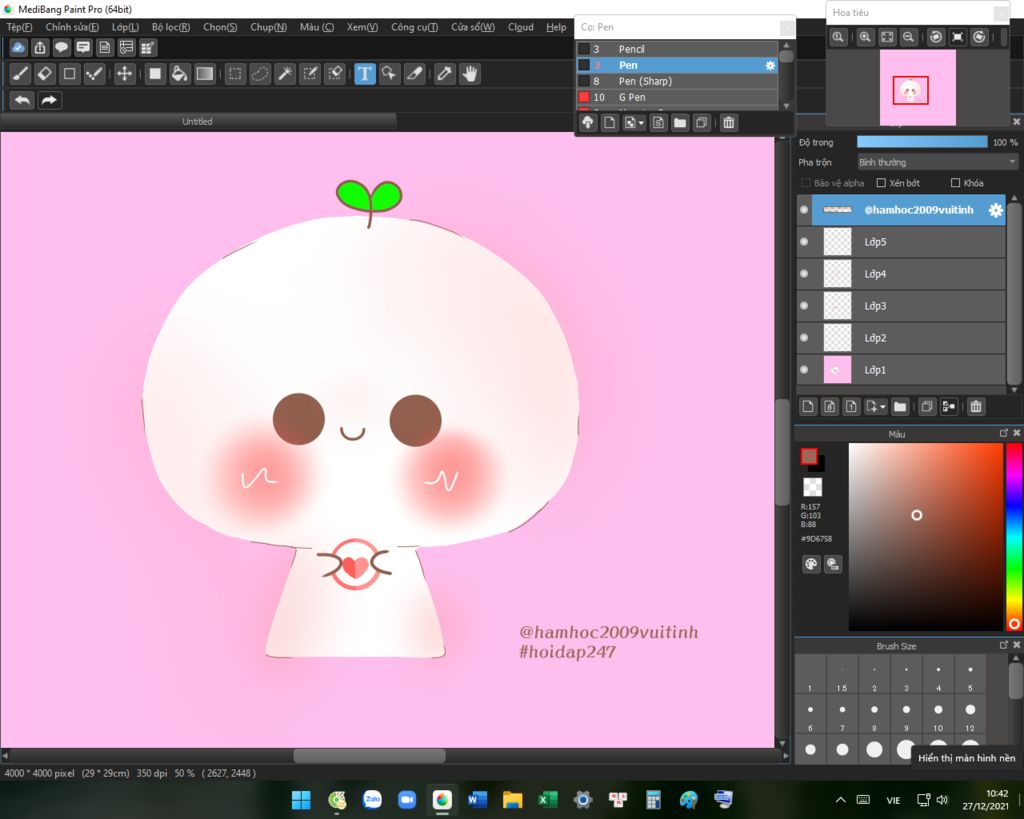Viewport: 1024px width, 819px height.
Task: Choose the Lasso selection tool
Action: click(260, 74)
